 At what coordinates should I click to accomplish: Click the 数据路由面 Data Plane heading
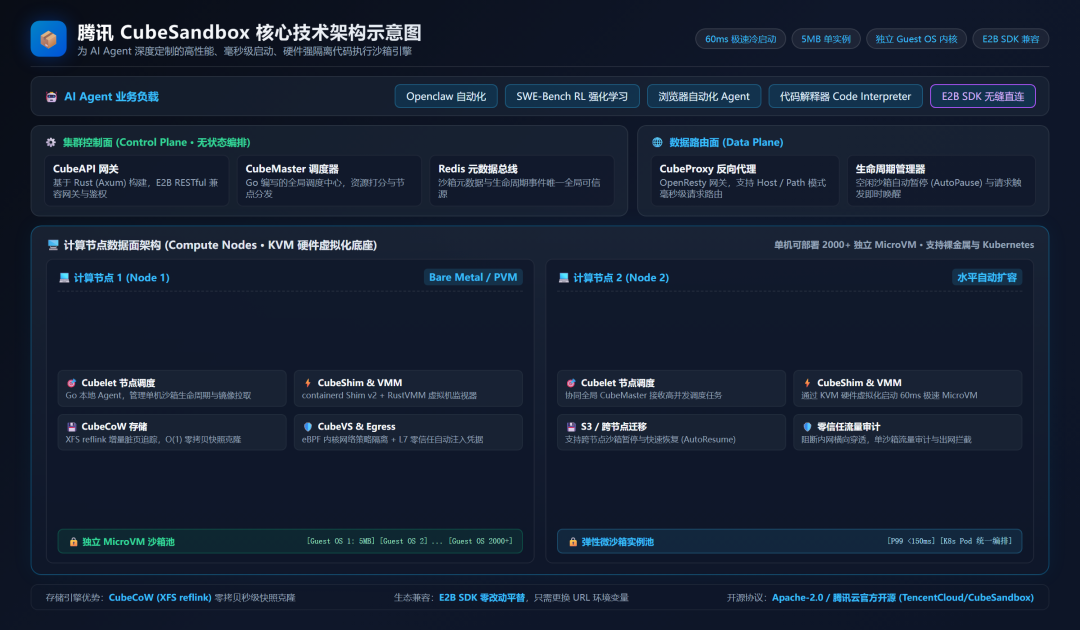click(726, 143)
